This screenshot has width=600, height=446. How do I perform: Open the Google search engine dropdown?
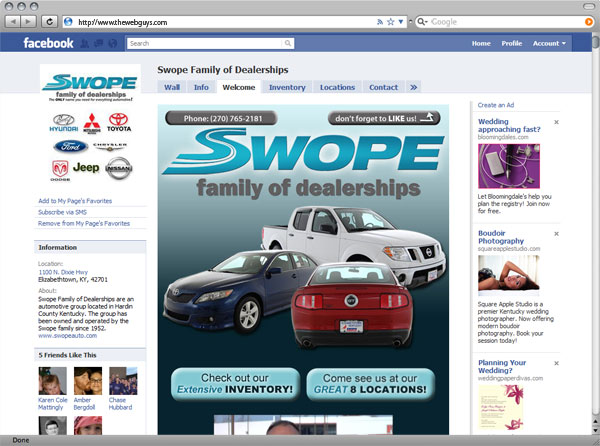tap(422, 22)
